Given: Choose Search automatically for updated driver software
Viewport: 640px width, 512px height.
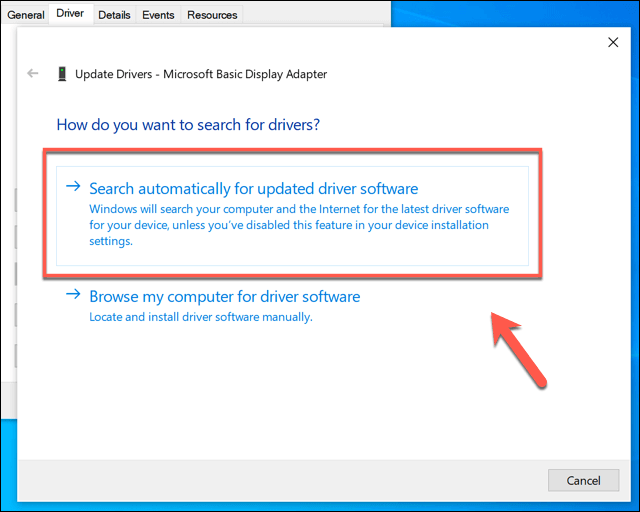Looking at the screenshot, I should click(253, 188).
